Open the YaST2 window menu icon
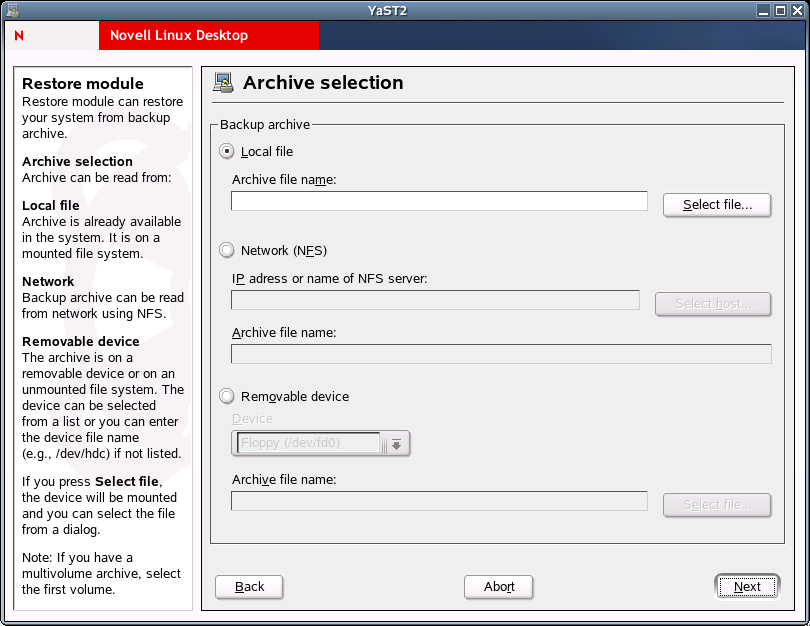 click(x=12, y=10)
